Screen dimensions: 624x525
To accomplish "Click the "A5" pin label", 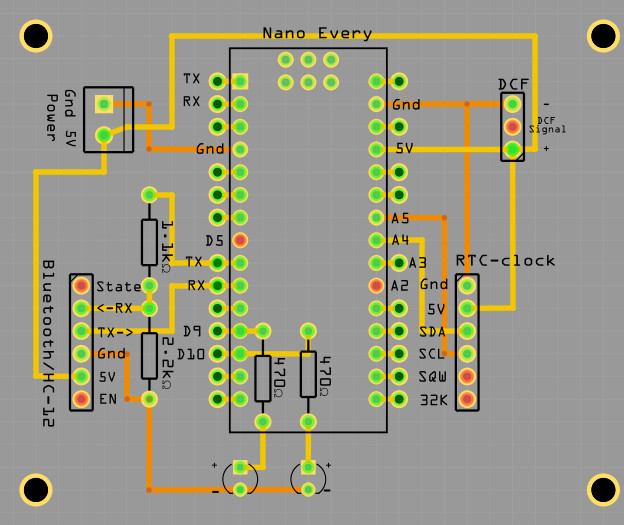I will [400, 218].
